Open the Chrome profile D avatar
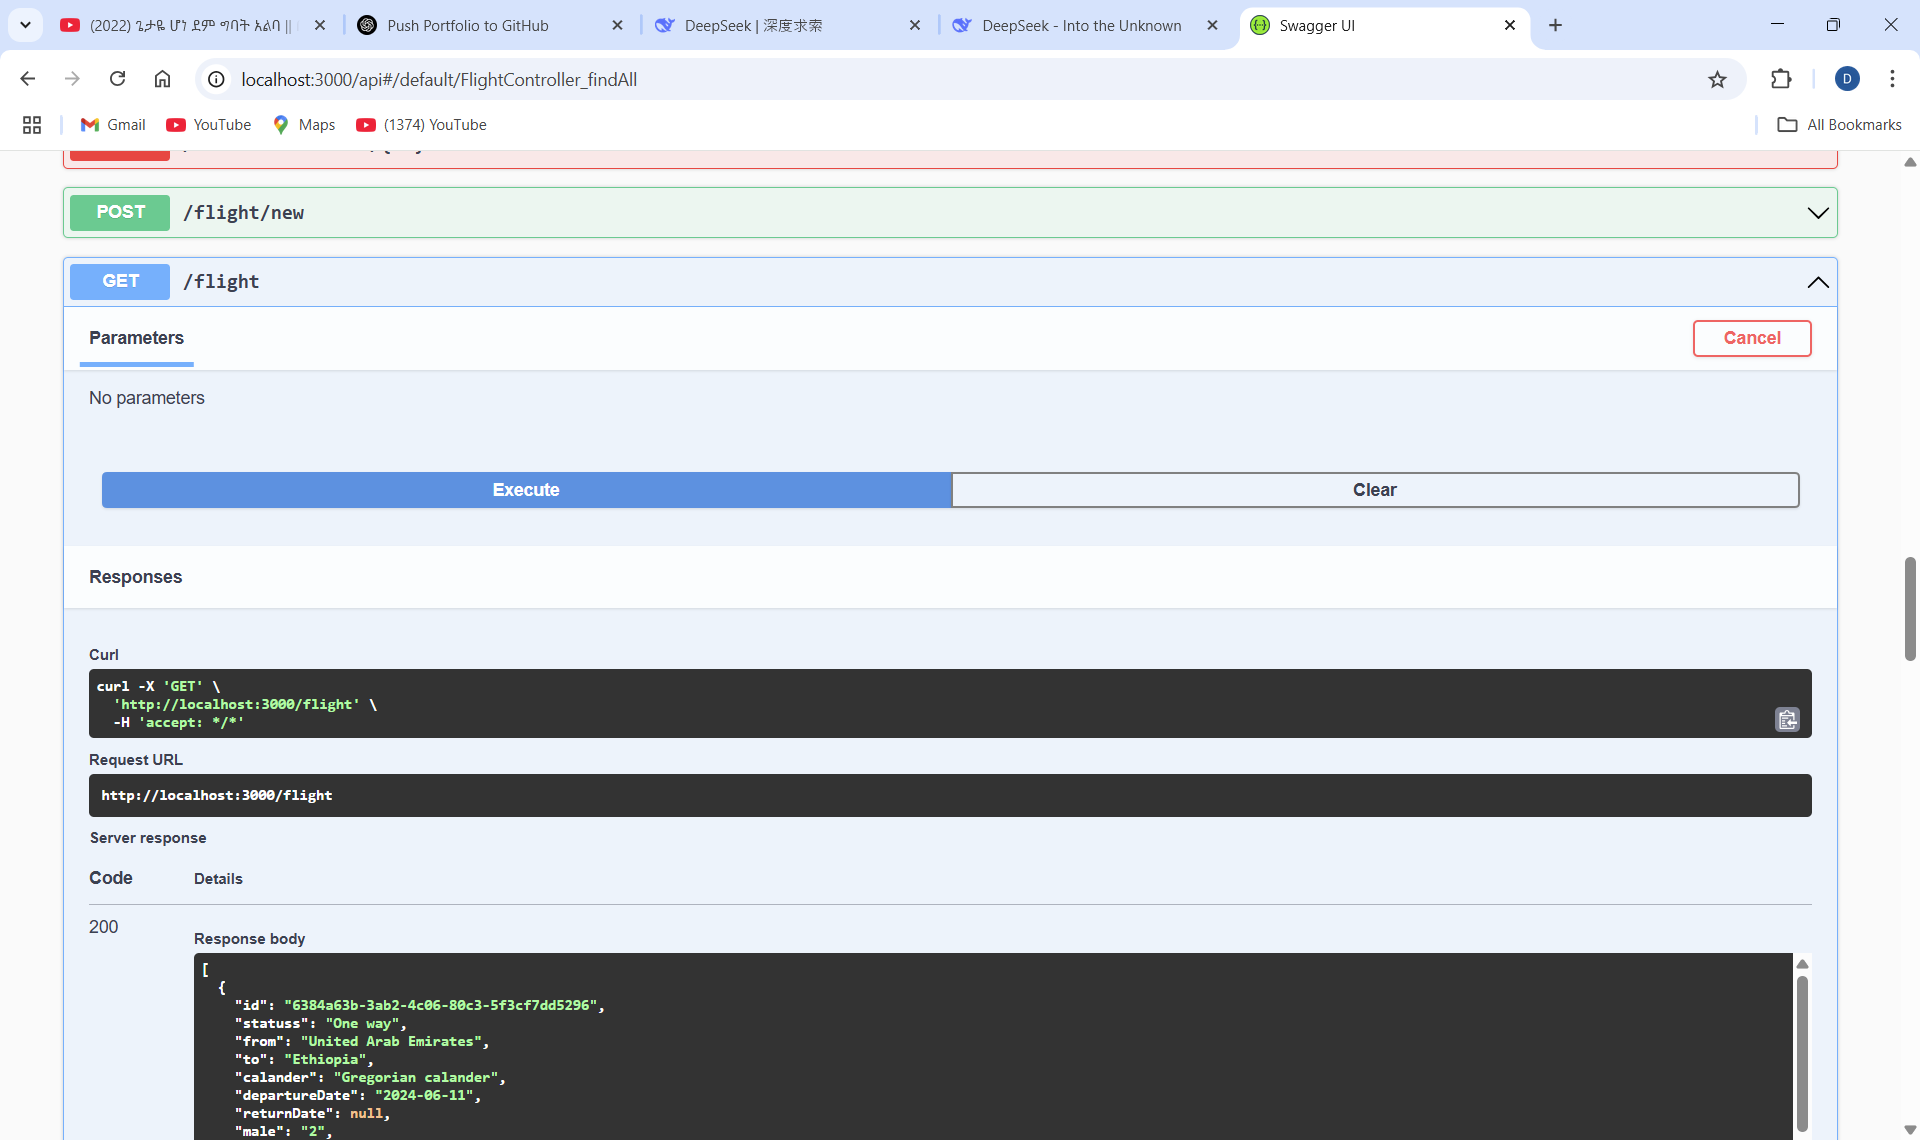The image size is (1920, 1140). click(x=1847, y=79)
